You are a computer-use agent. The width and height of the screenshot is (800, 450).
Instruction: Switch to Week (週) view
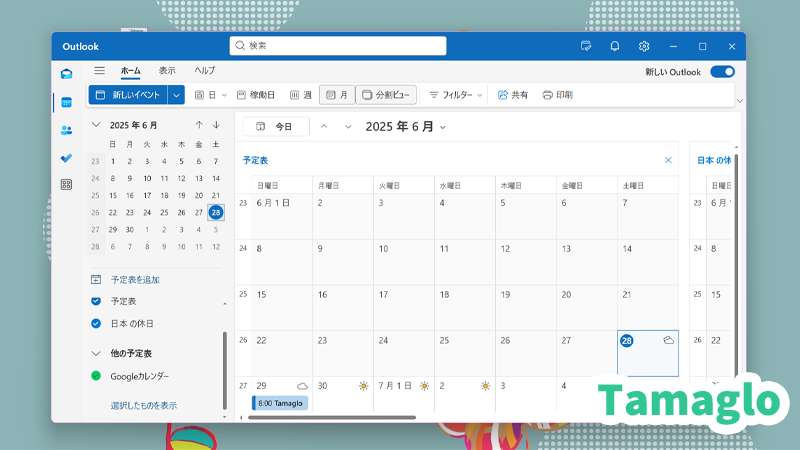point(301,95)
